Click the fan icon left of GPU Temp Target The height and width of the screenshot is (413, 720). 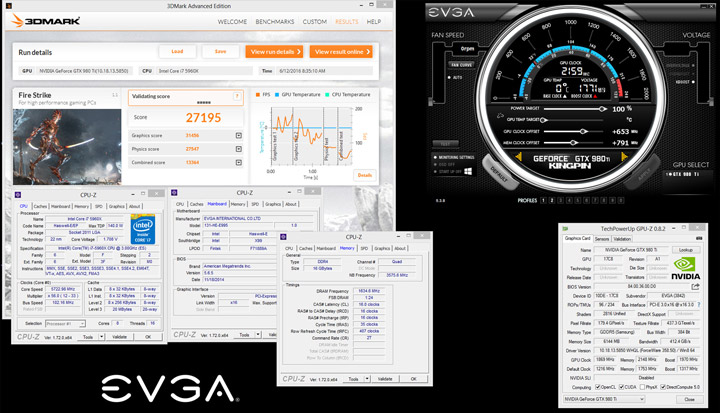tap(500, 116)
